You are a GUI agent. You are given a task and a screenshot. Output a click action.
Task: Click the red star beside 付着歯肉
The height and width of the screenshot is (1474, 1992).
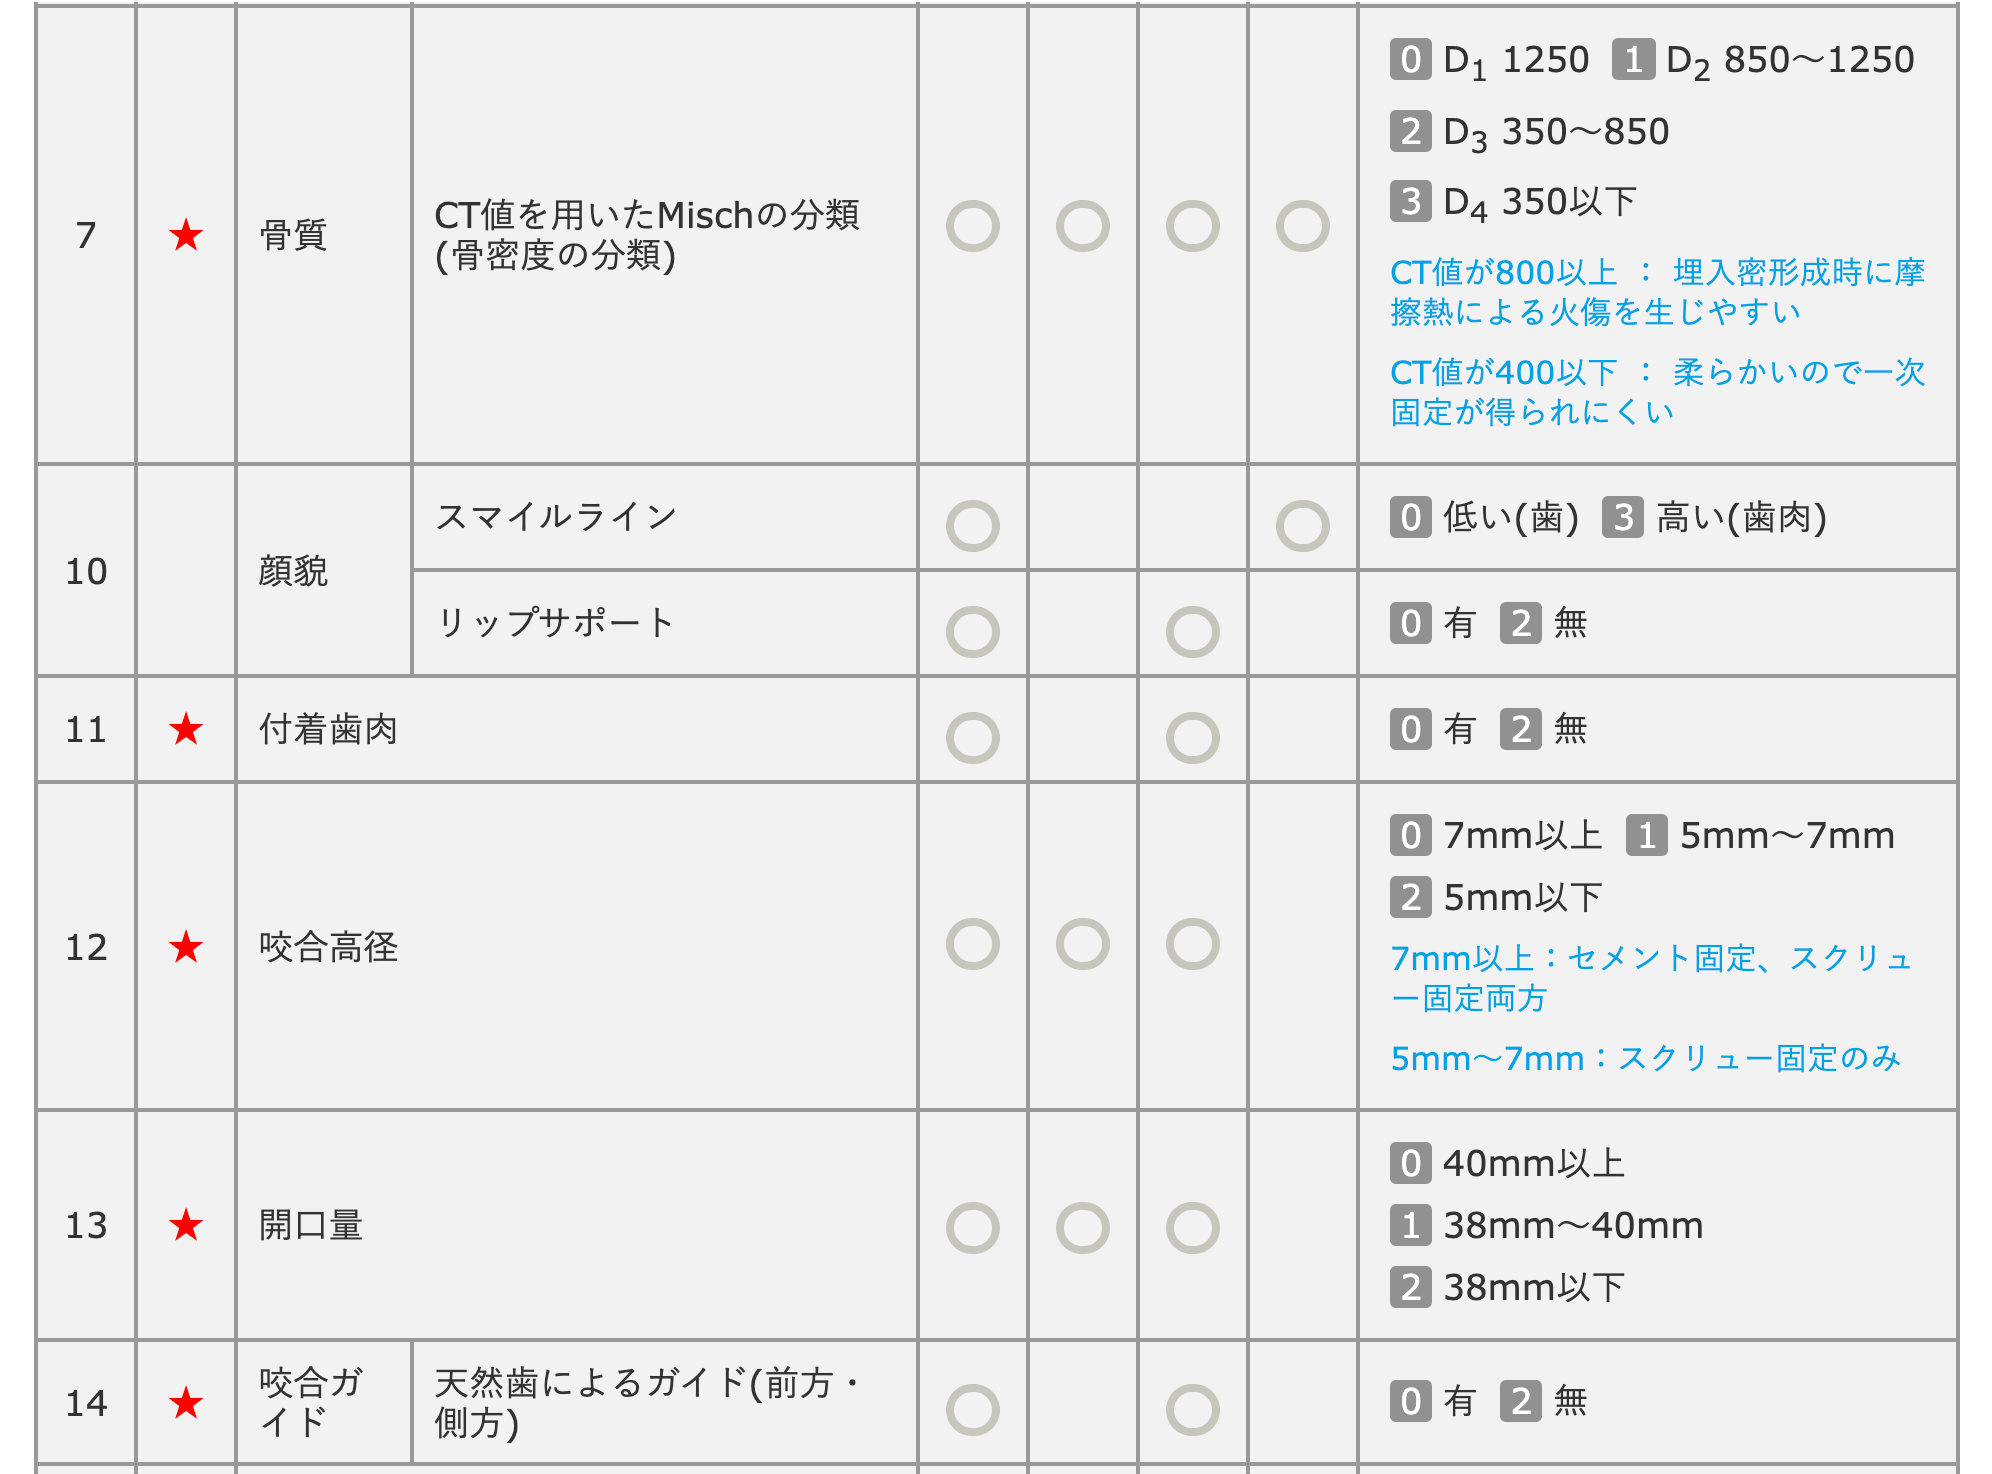tap(186, 730)
